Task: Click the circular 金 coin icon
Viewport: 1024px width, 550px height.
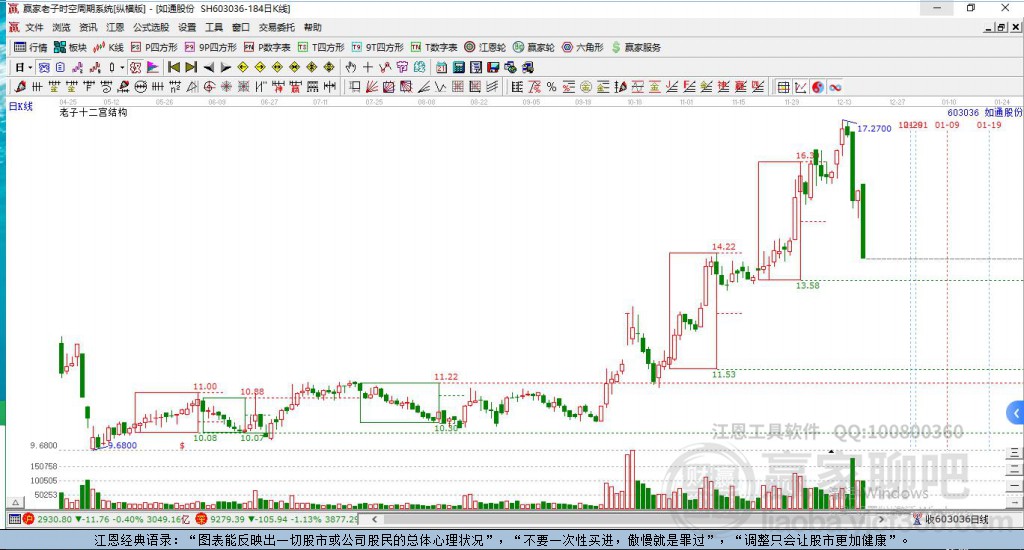Action: [586, 87]
